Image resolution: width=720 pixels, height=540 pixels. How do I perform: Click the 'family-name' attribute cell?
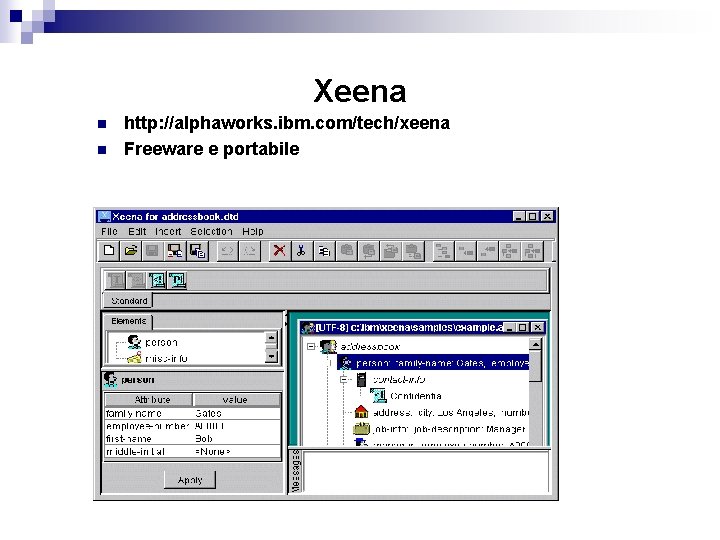point(148,413)
